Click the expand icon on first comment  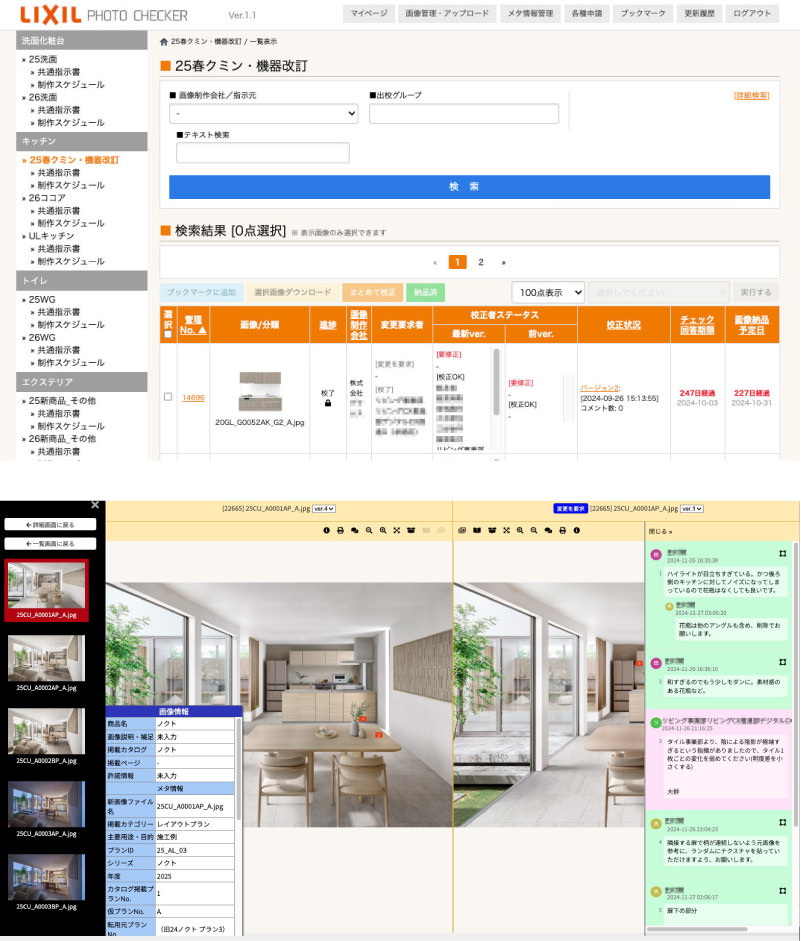click(782, 553)
